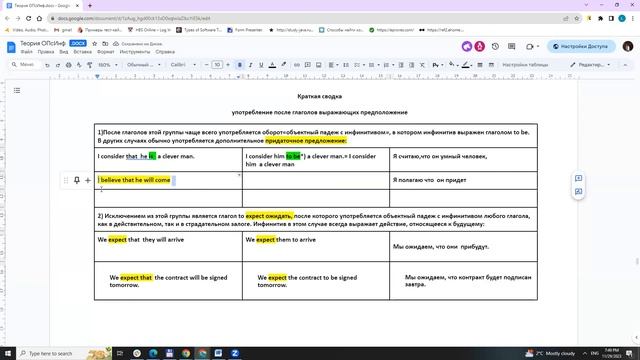
Task: Click the suggest edits icon on right margin
Action: [x=578, y=191]
